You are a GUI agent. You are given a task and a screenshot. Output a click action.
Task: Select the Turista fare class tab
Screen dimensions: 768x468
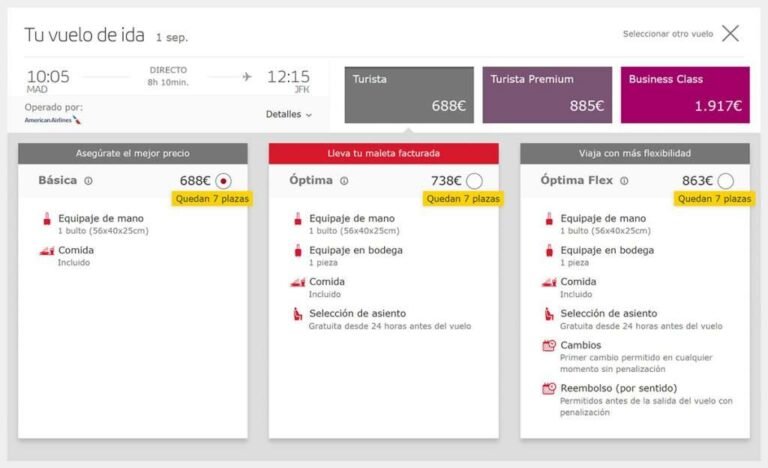click(x=409, y=95)
